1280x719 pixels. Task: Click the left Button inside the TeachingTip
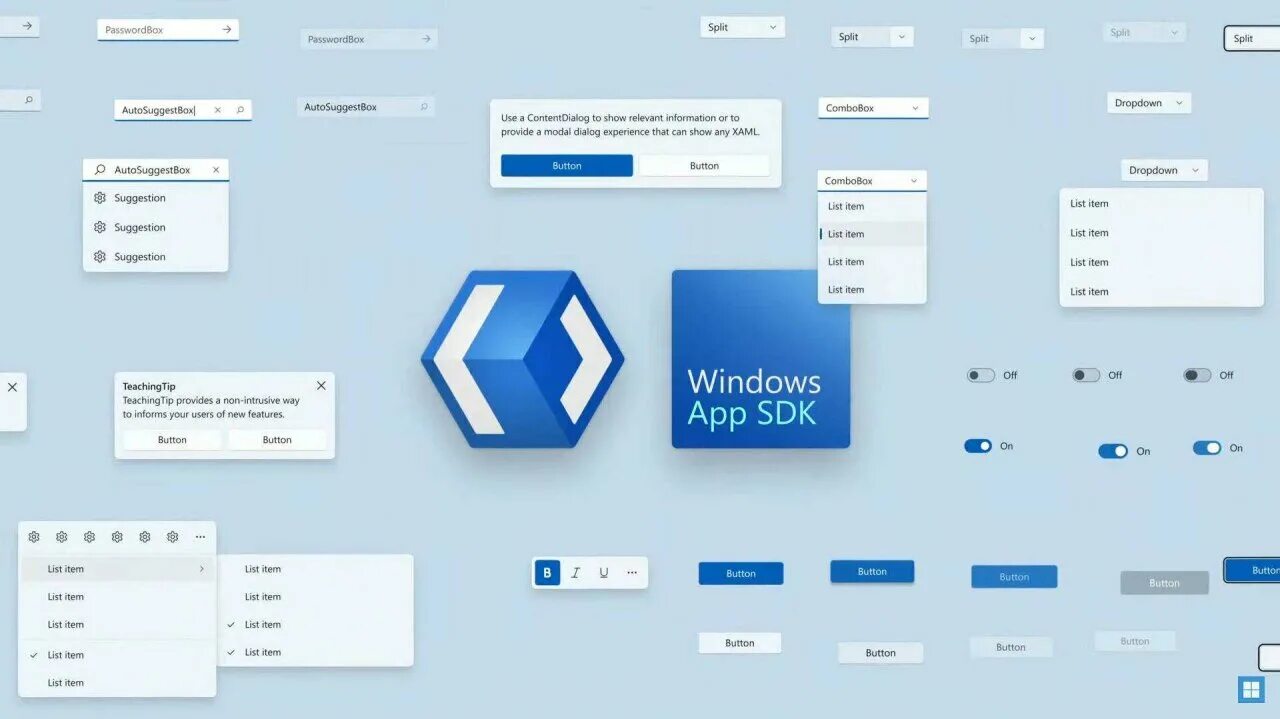[x=171, y=439]
